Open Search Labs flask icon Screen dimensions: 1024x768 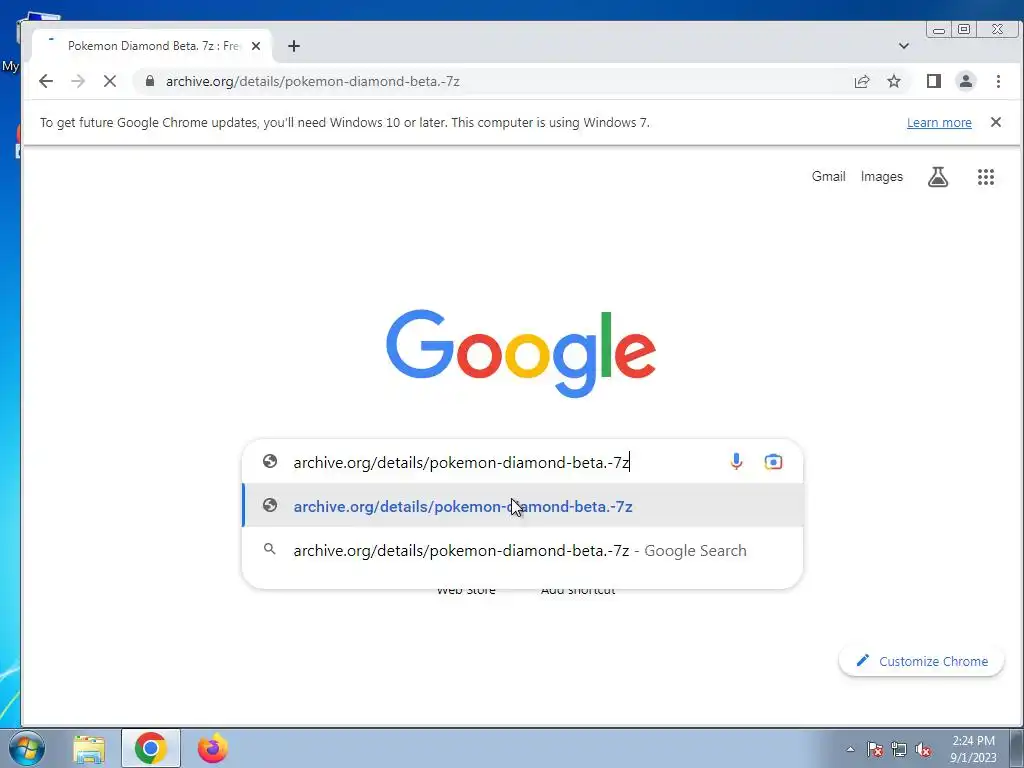pos(938,176)
